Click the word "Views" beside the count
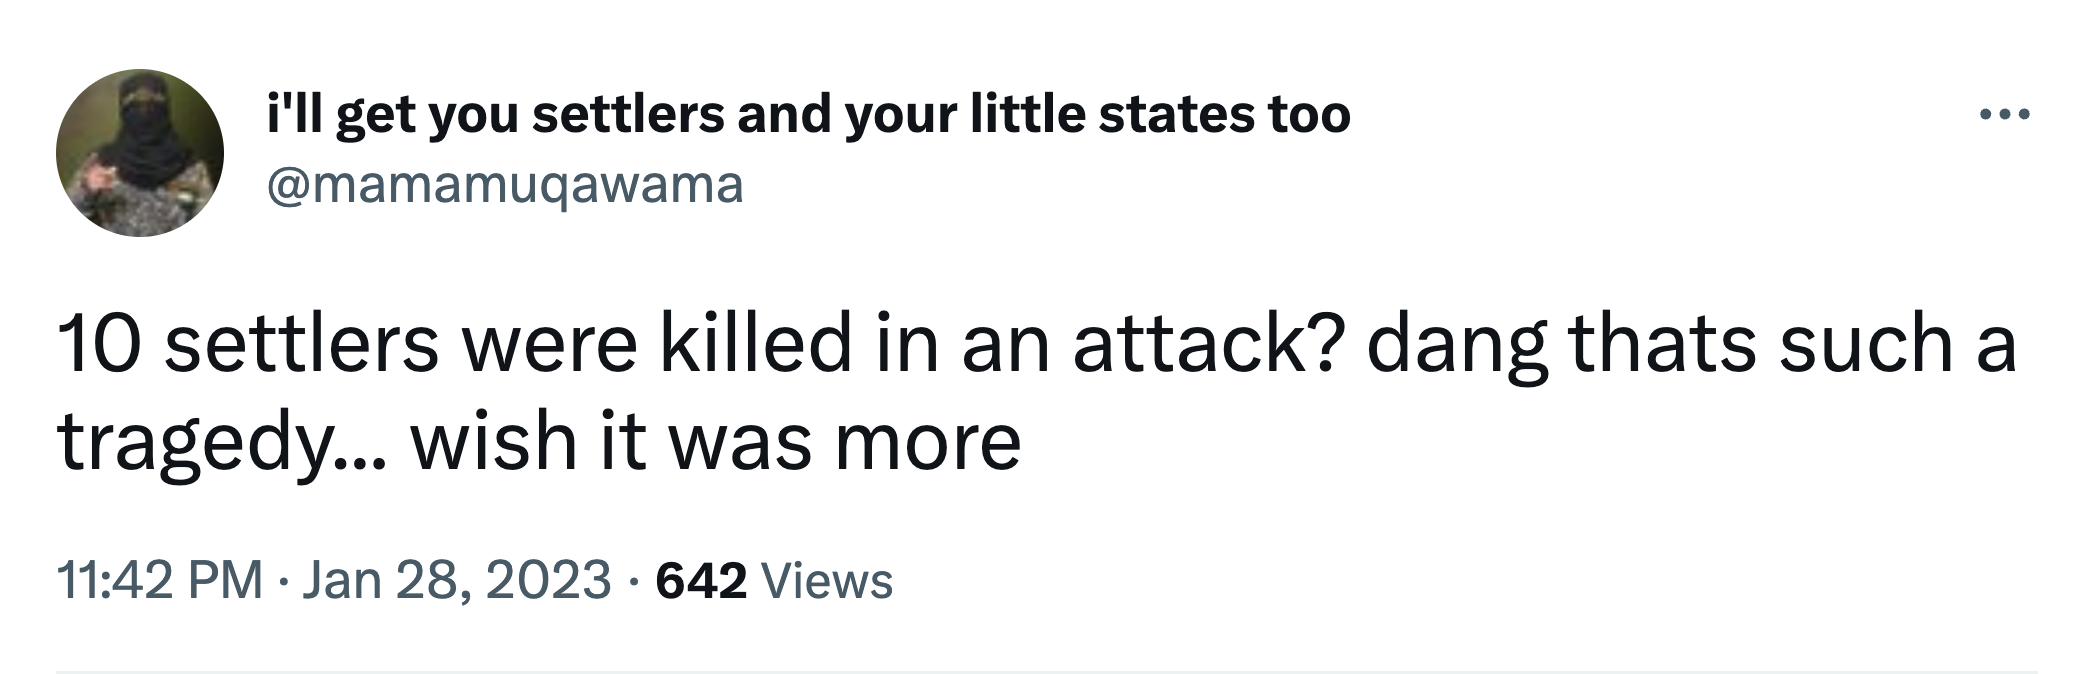Viewport: 2086px width, 674px height. 827,580
